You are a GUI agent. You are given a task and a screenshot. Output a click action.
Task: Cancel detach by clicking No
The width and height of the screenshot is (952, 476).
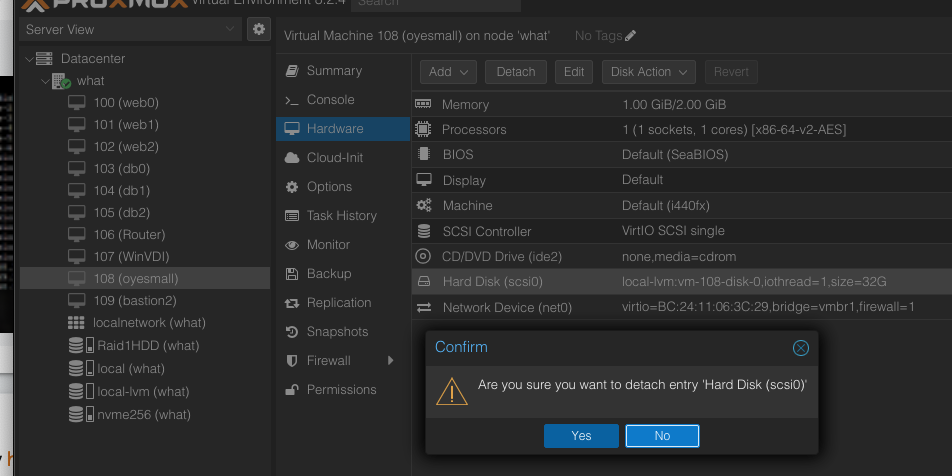[662, 436]
